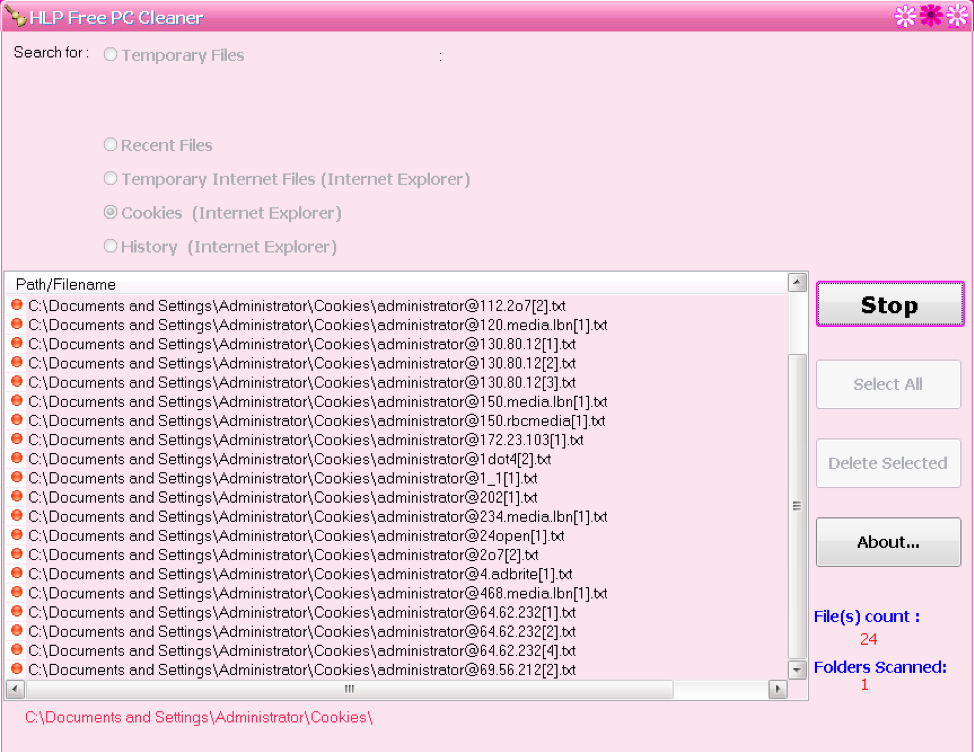Click the orange icon beside administrator@64.62.232[1].txt
974x752 pixels.
click(17, 612)
